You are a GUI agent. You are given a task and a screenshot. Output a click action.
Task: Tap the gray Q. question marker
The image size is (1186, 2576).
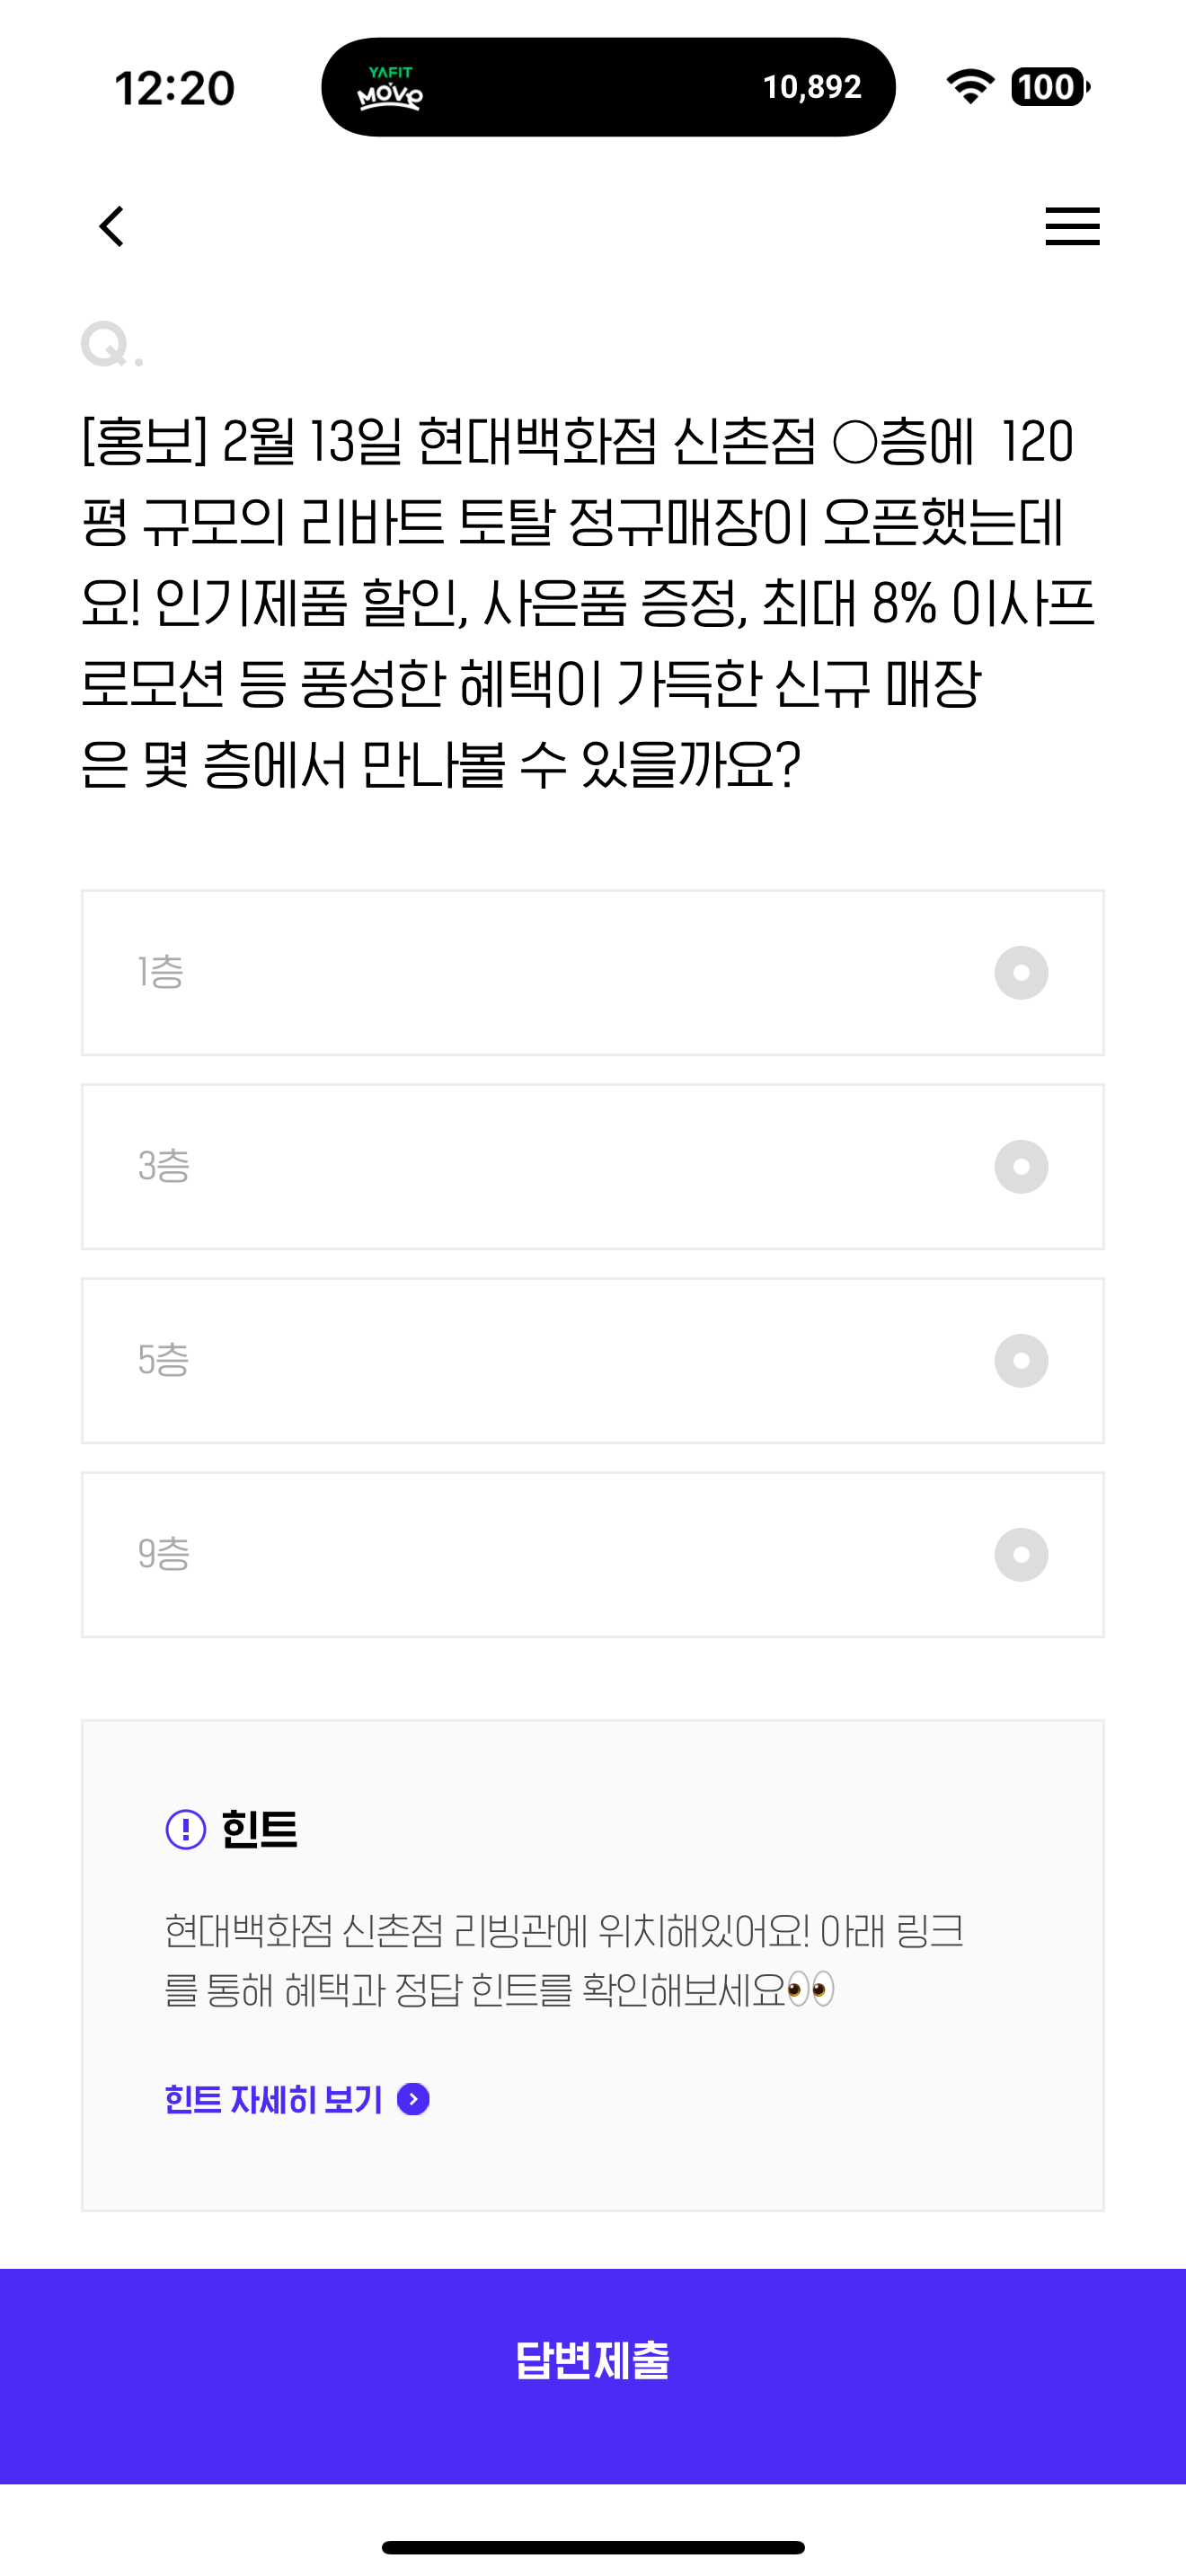tap(112, 345)
